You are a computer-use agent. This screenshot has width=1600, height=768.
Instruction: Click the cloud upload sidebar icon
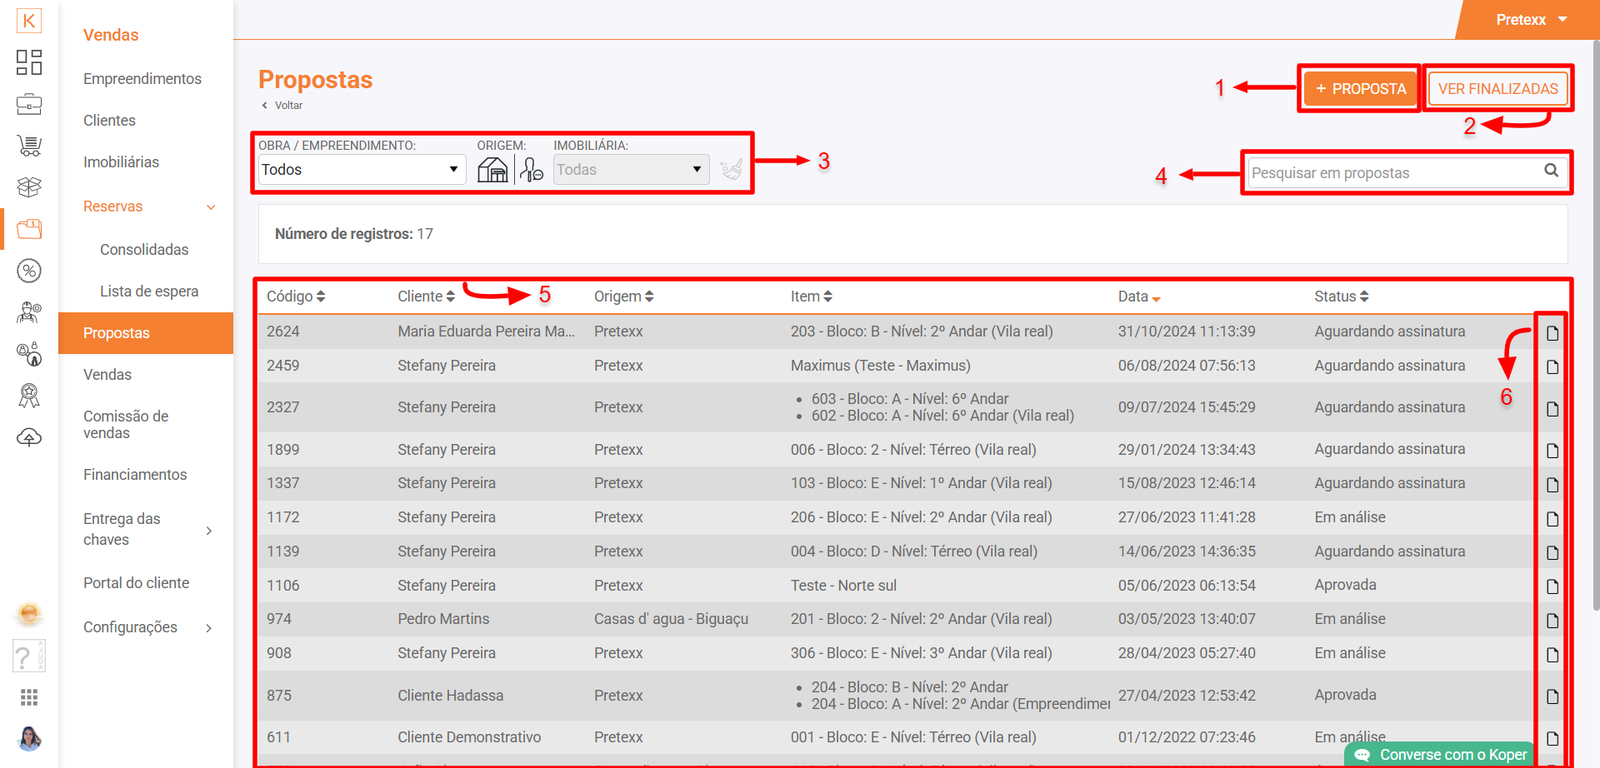29,438
